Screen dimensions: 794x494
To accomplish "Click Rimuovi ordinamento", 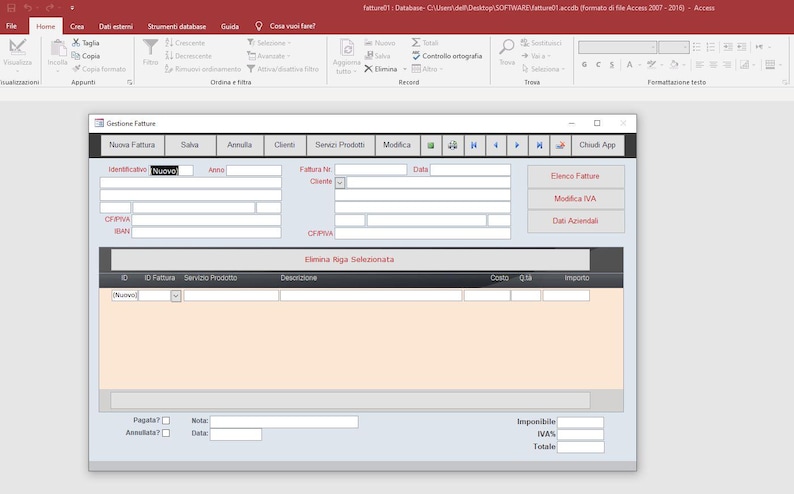I will (x=203, y=69).
